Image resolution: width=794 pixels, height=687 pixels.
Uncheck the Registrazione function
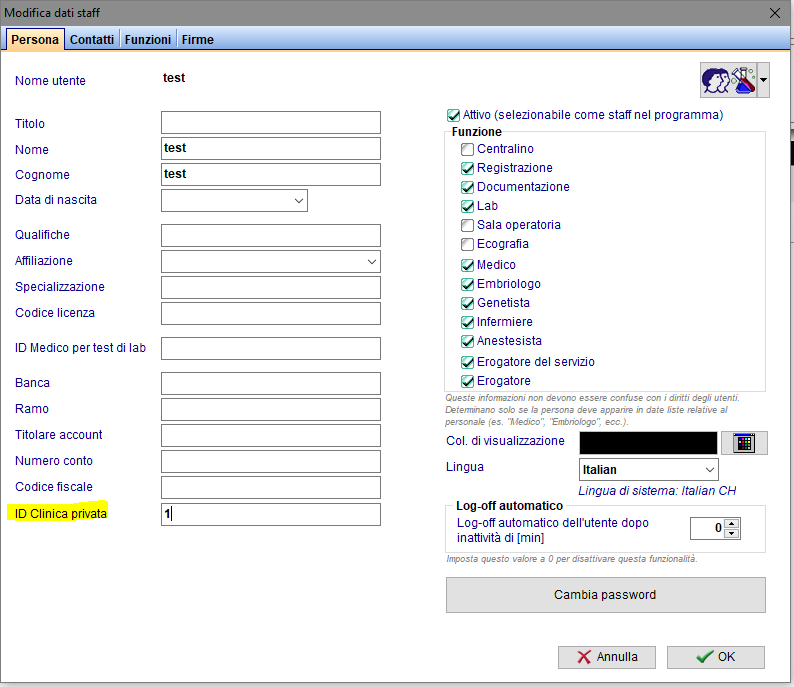tap(467, 168)
